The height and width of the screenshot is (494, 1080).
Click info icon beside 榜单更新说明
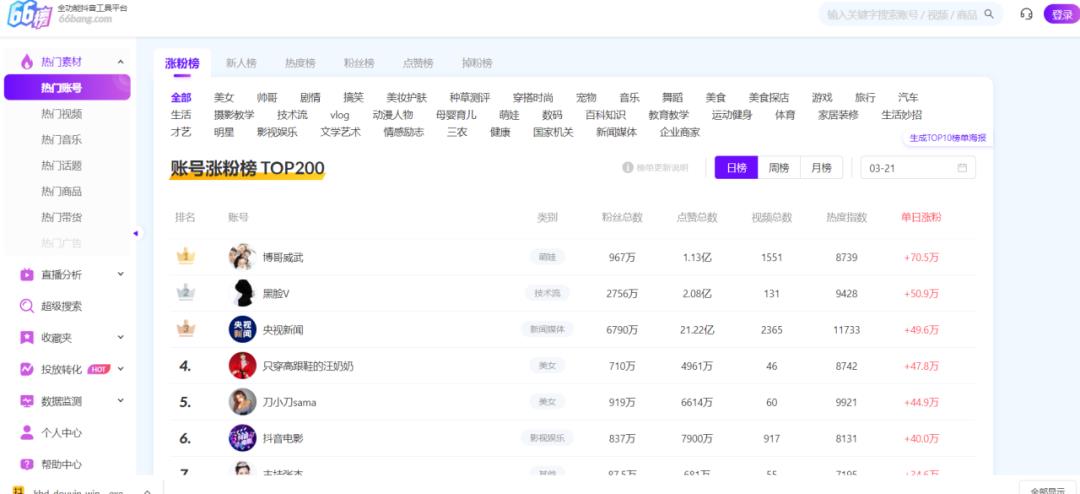pos(628,168)
